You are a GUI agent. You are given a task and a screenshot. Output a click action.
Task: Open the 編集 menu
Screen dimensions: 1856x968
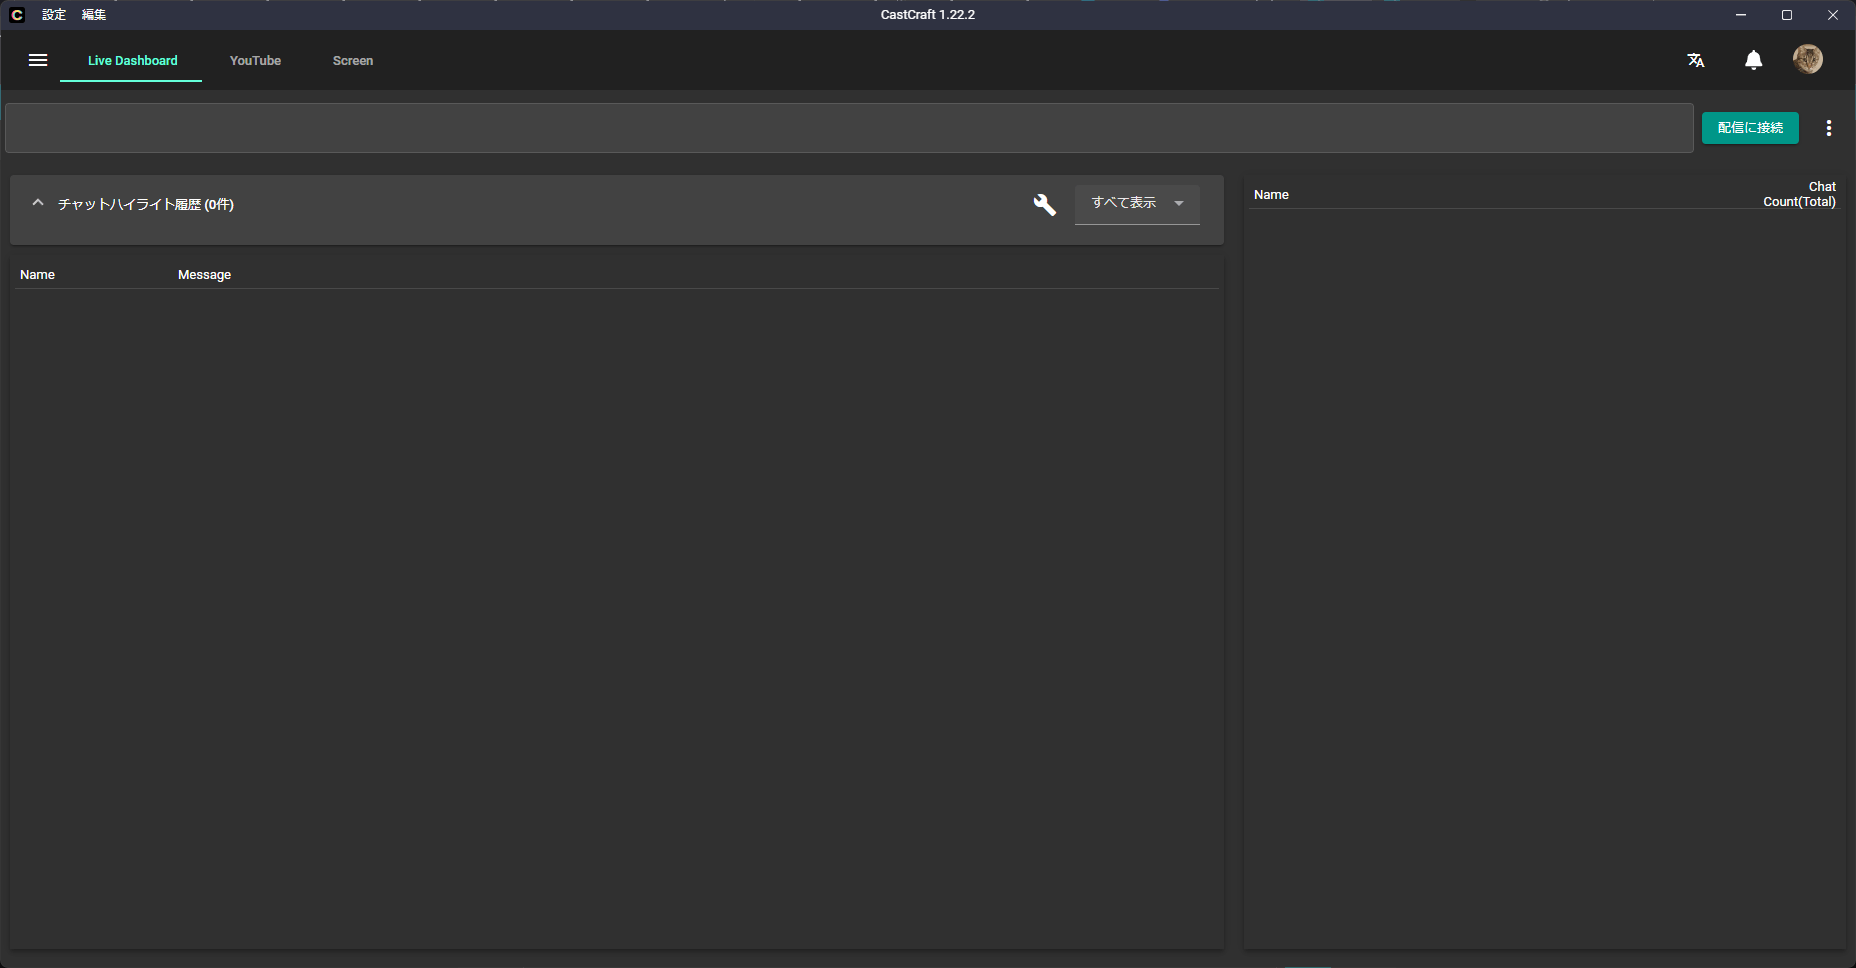point(94,15)
